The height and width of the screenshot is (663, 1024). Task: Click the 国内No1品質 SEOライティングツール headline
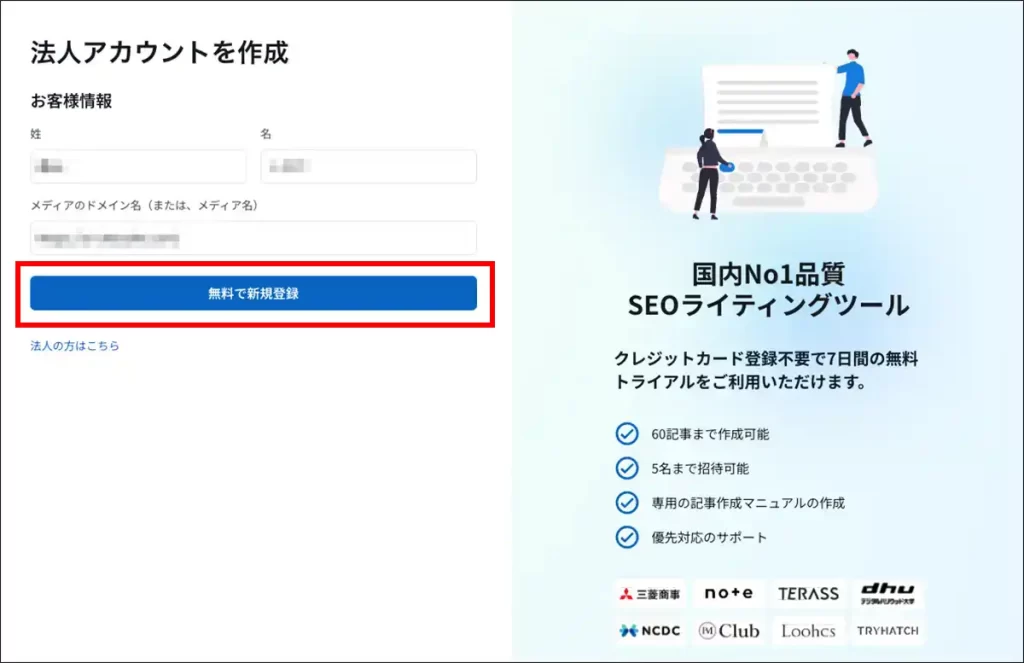coord(768,290)
